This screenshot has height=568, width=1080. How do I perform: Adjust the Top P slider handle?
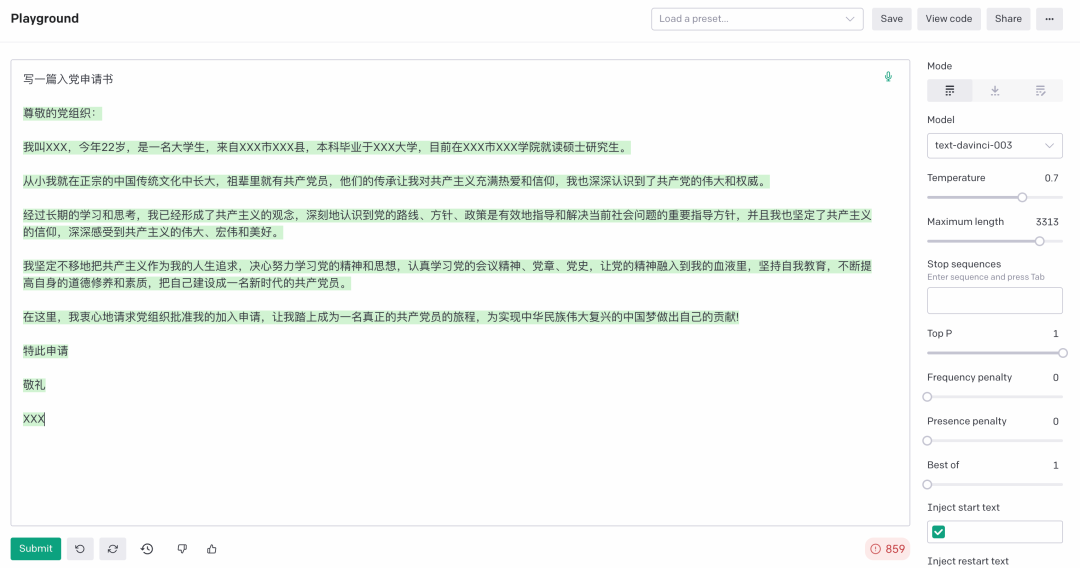[1063, 353]
